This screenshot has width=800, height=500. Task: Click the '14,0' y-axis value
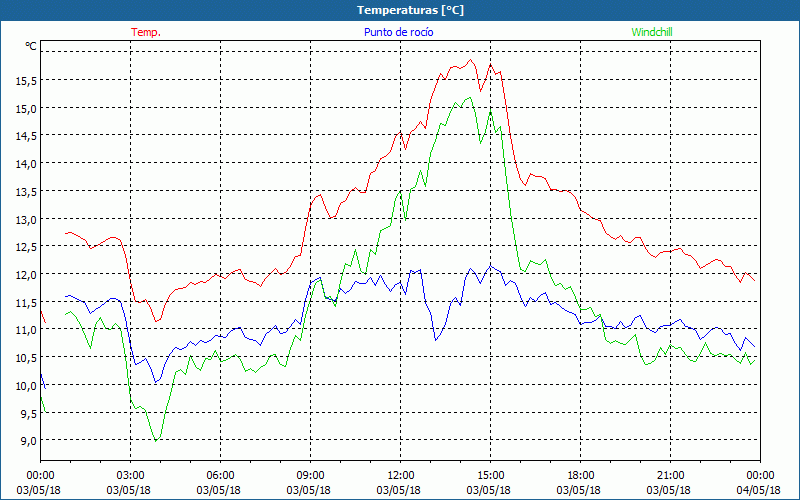(x=26, y=164)
